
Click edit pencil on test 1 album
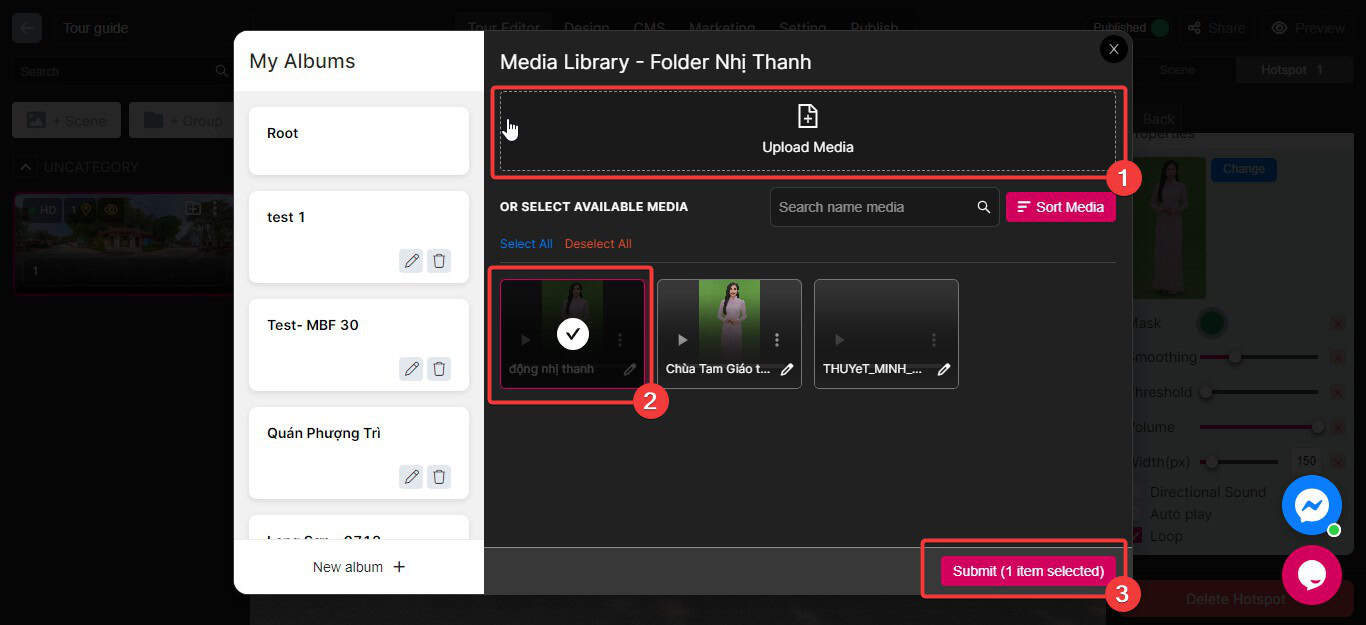click(411, 261)
